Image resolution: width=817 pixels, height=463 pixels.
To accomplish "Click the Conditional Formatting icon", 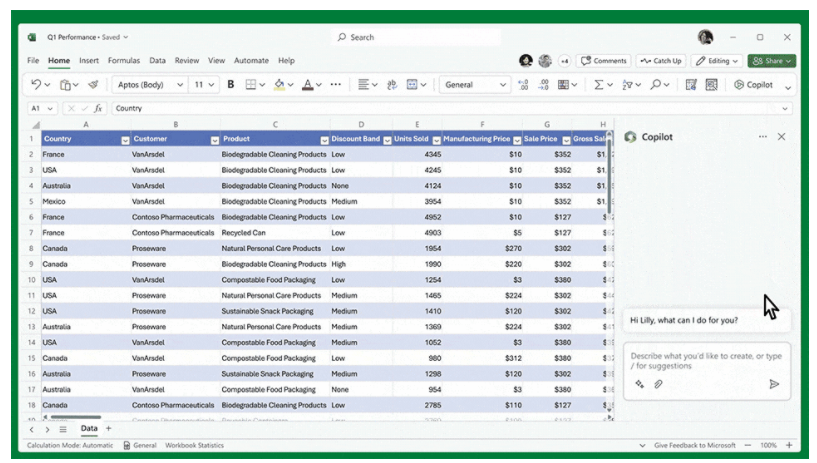I will coord(563,84).
